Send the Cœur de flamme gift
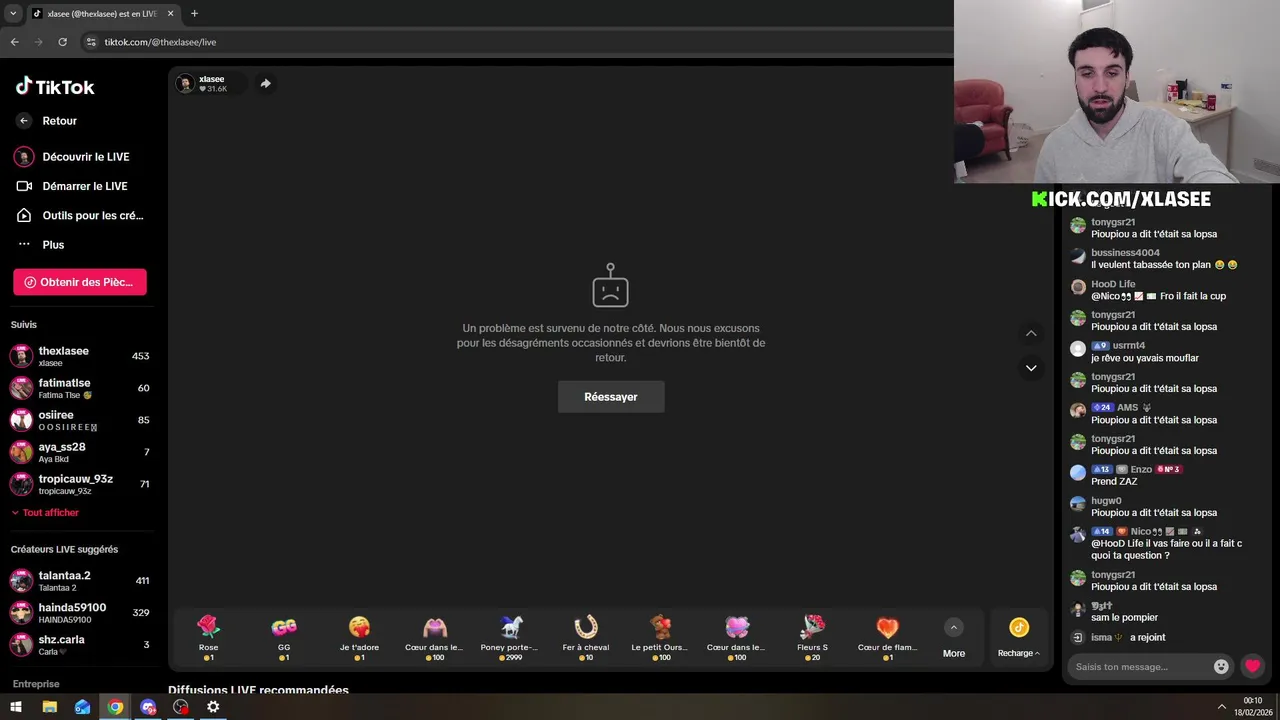The width and height of the screenshot is (1280, 720). pos(887,637)
